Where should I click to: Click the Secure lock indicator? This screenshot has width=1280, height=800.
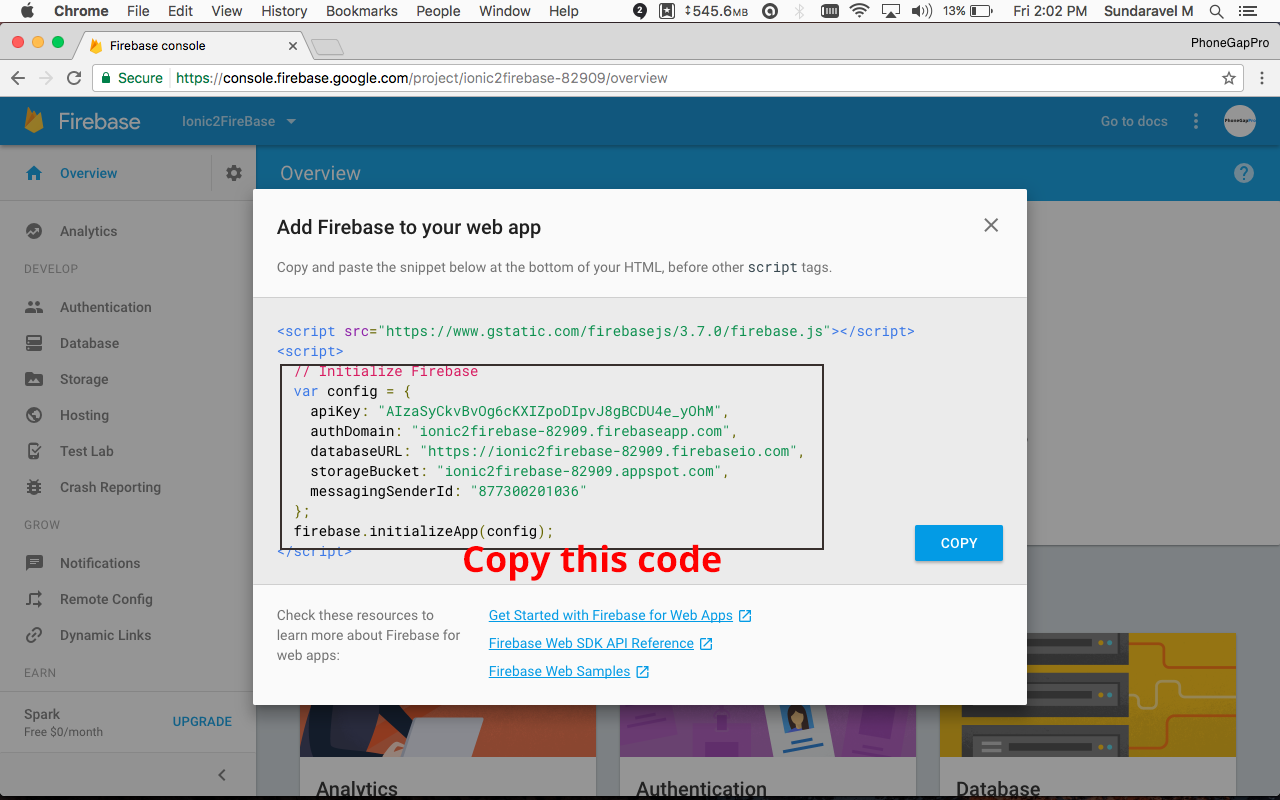click(x=131, y=78)
